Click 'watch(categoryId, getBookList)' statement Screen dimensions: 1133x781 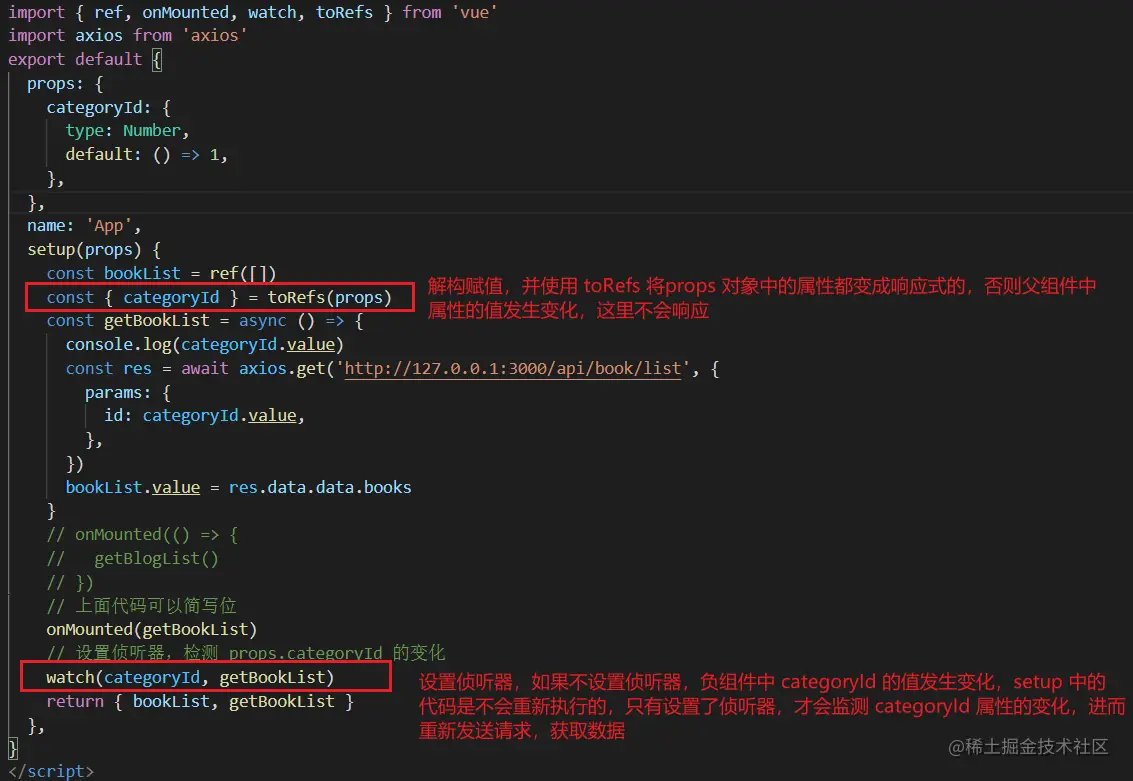click(x=190, y=678)
